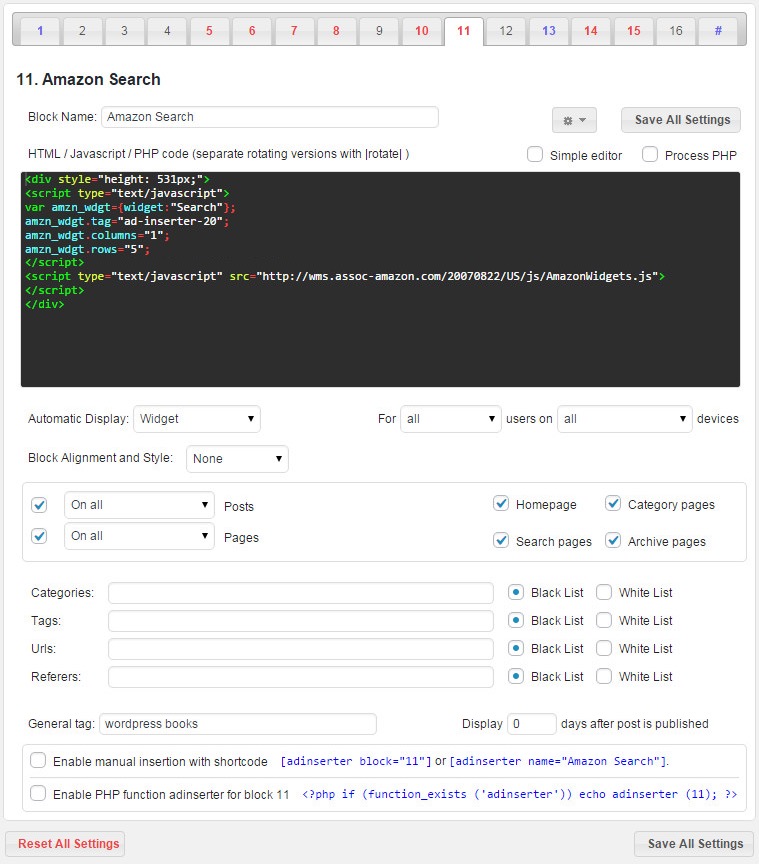759x864 pixels.
Task: Enable the Simple editor checkbox
Action: point(535,154)
